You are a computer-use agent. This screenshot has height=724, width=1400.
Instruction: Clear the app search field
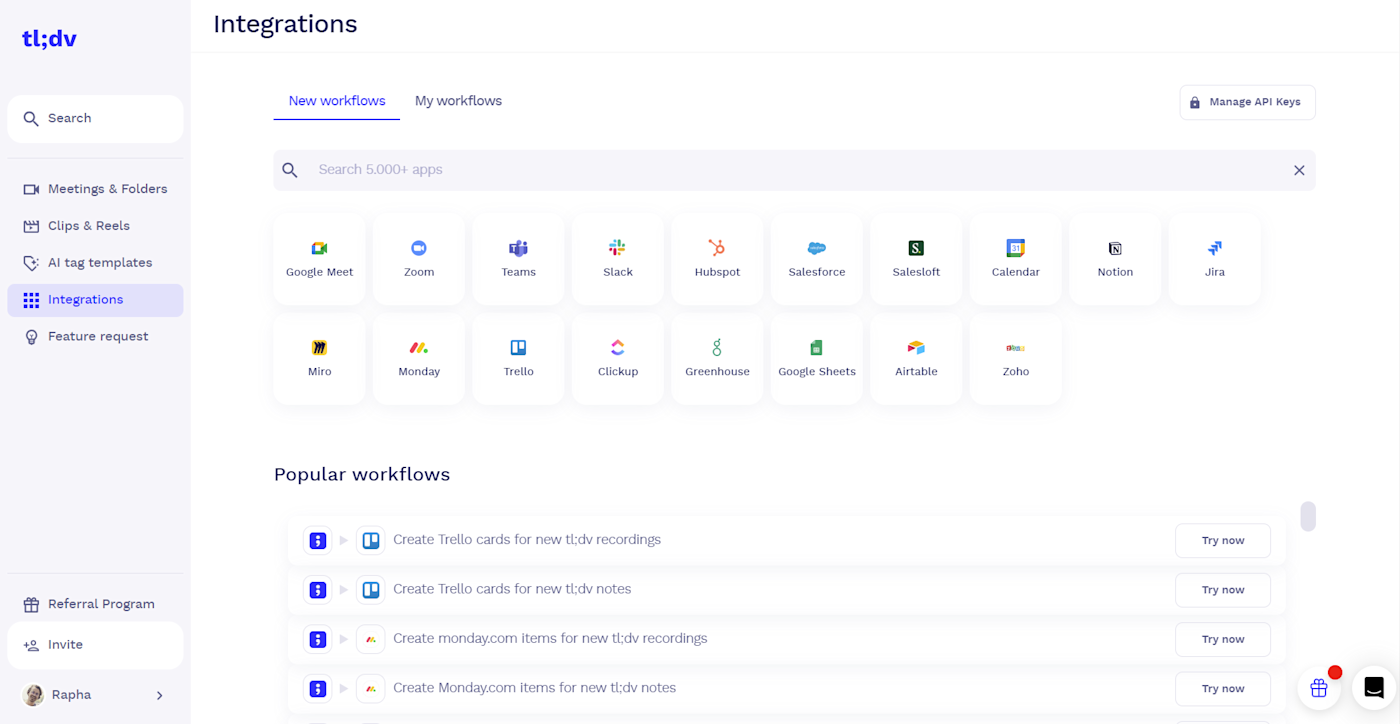[1299, 170]
